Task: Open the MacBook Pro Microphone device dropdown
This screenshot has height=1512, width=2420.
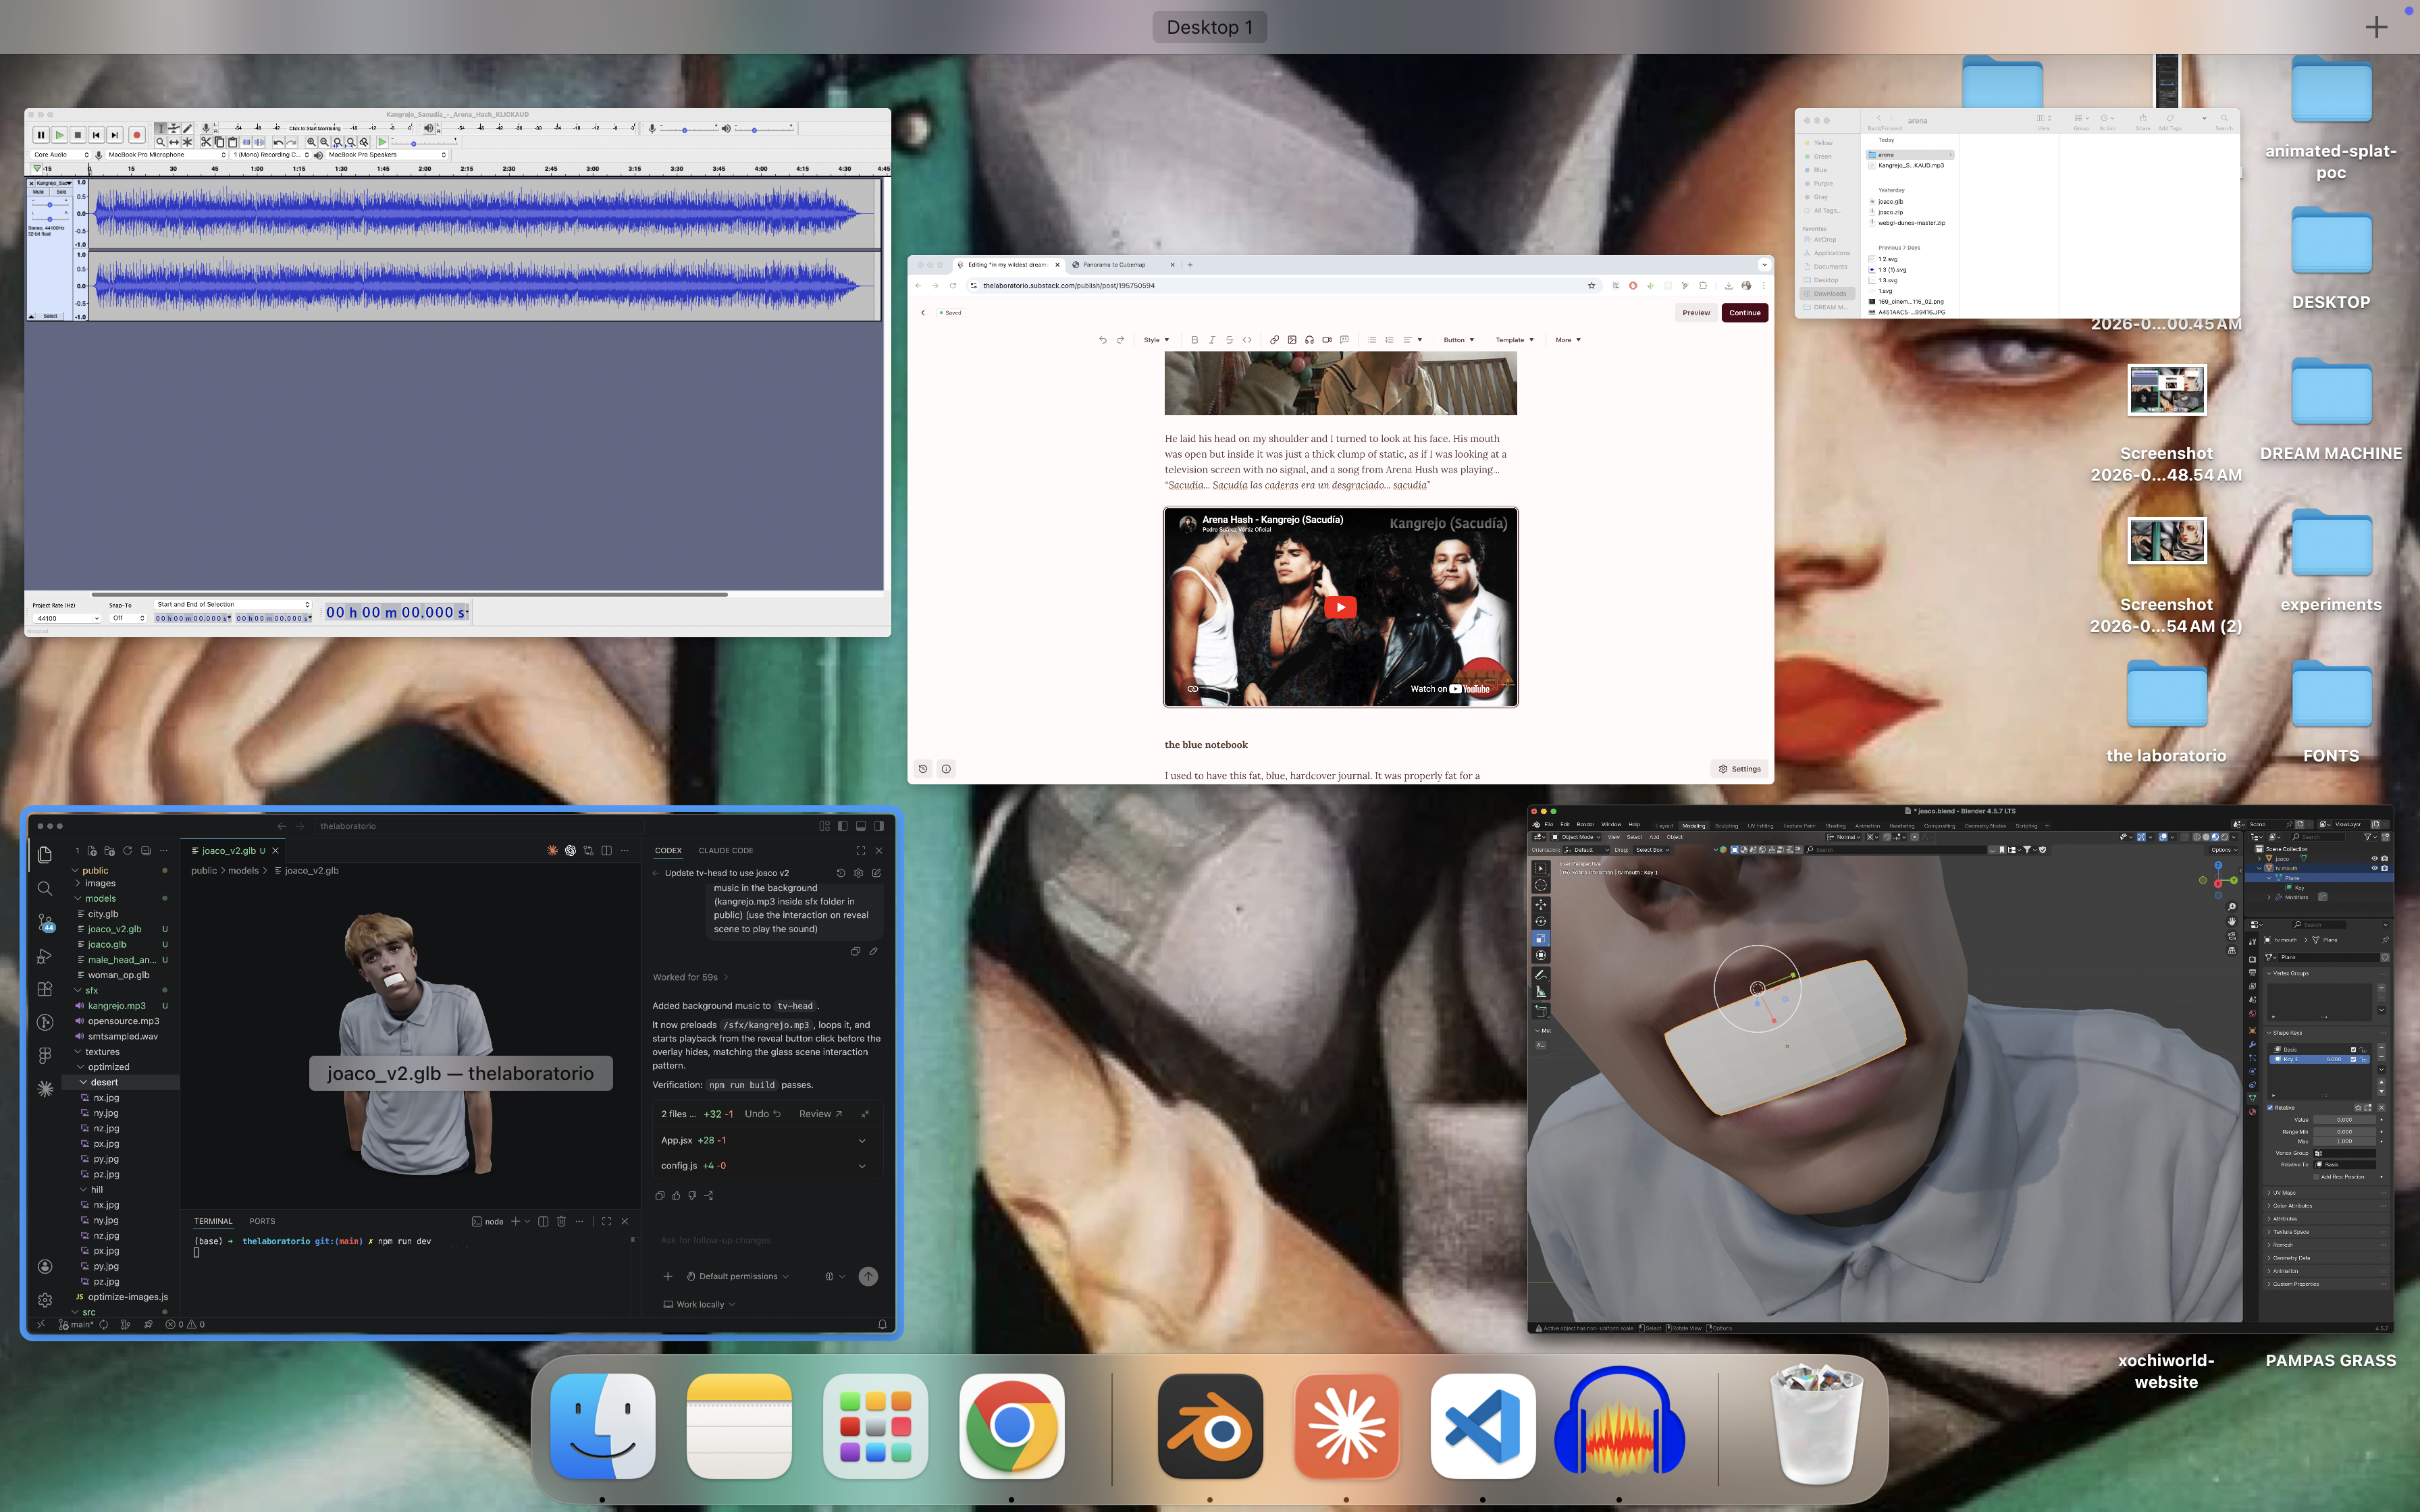Action: [x=166, y=155]
